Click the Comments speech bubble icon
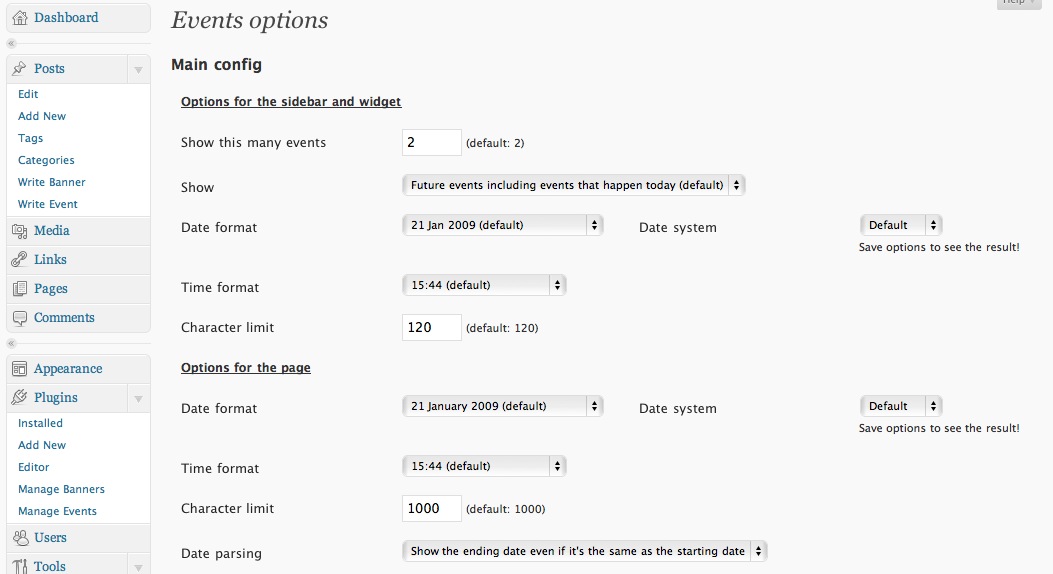 click(20, 318)
